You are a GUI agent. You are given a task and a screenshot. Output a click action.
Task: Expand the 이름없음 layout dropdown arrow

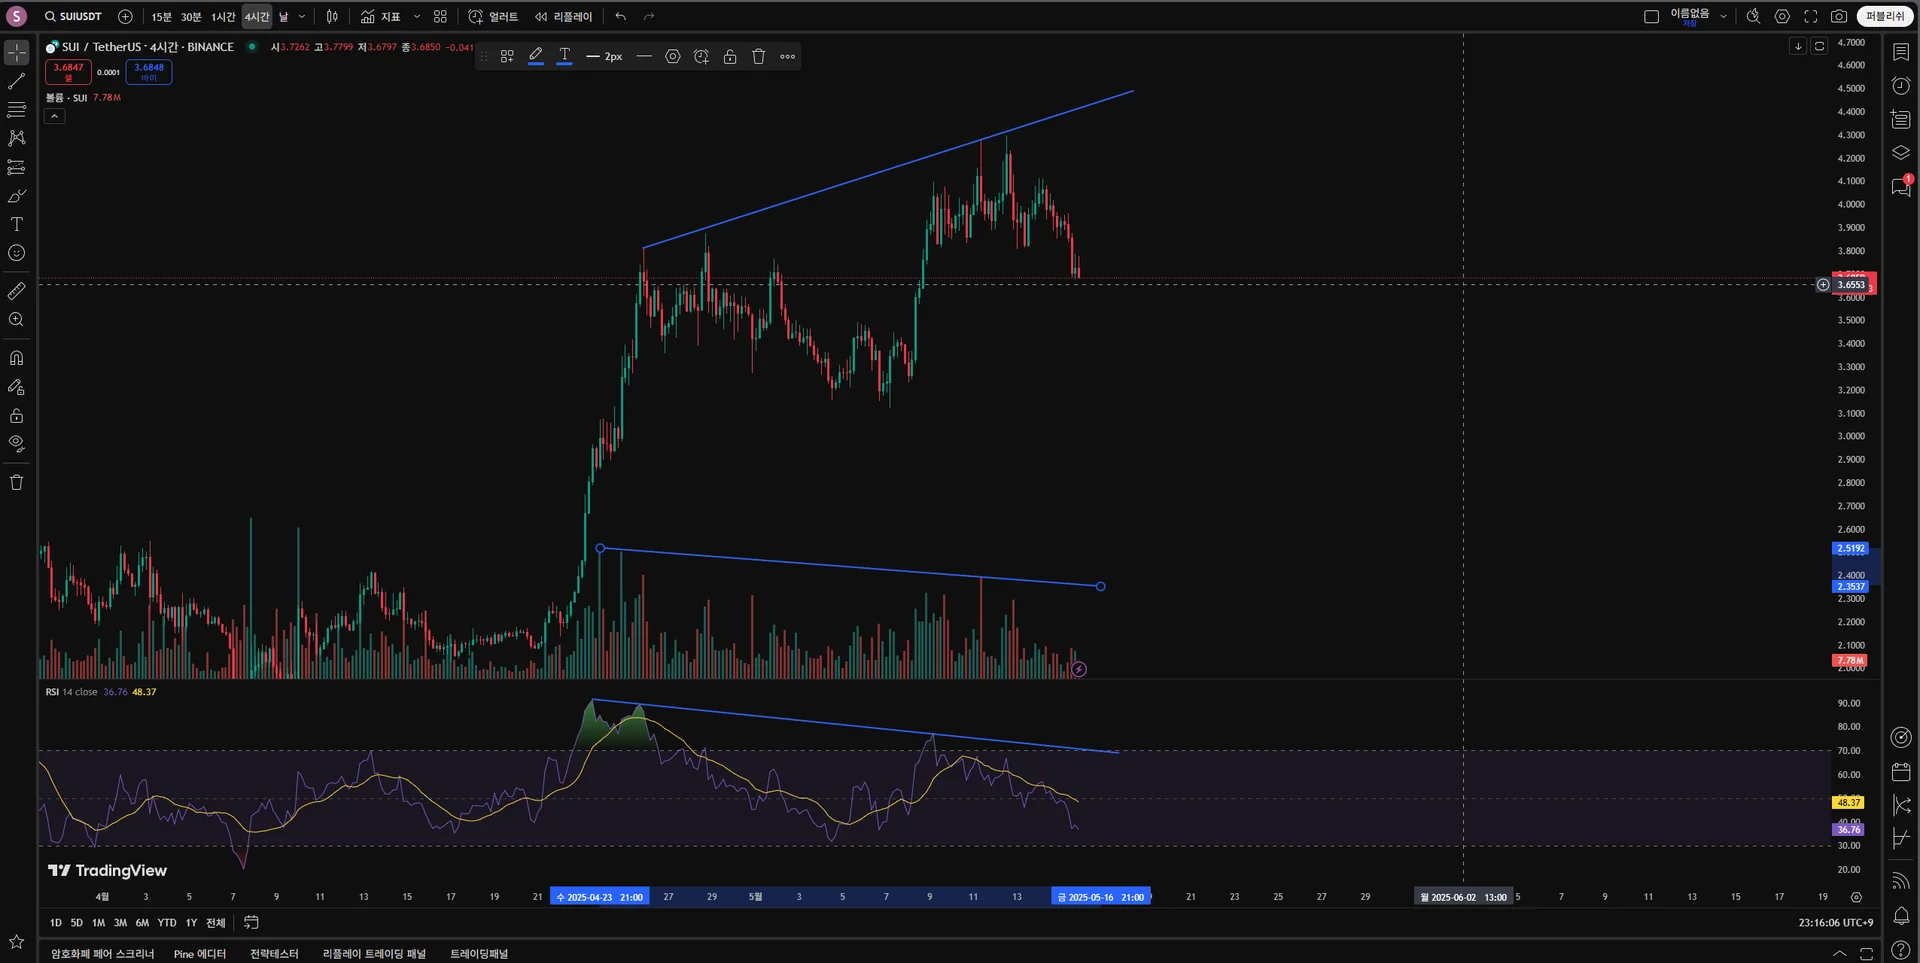(1723, 17)
